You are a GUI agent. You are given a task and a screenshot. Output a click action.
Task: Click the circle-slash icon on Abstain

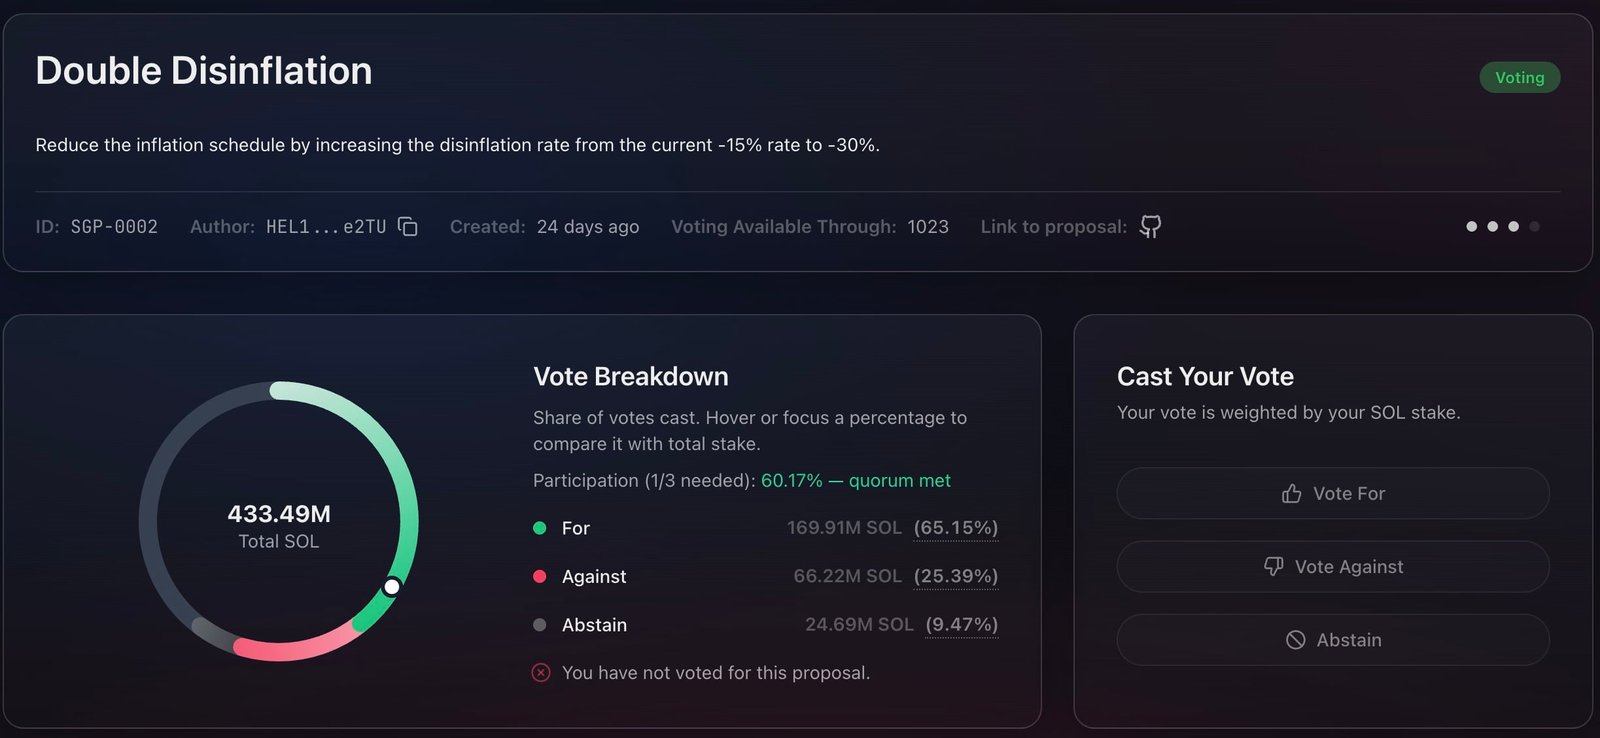pos(1295,640)
